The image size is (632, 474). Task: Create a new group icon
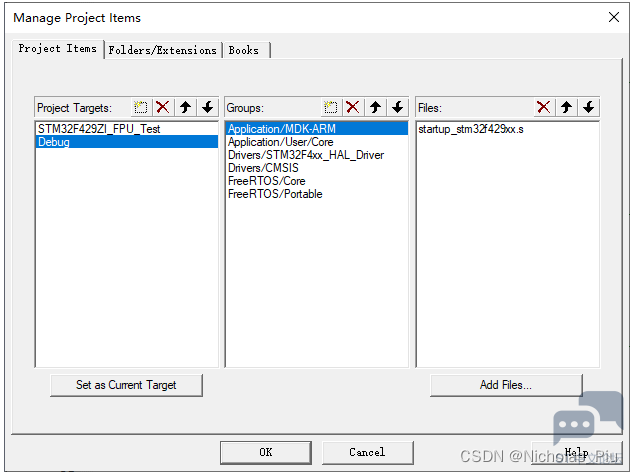click(x=331, y=107)
